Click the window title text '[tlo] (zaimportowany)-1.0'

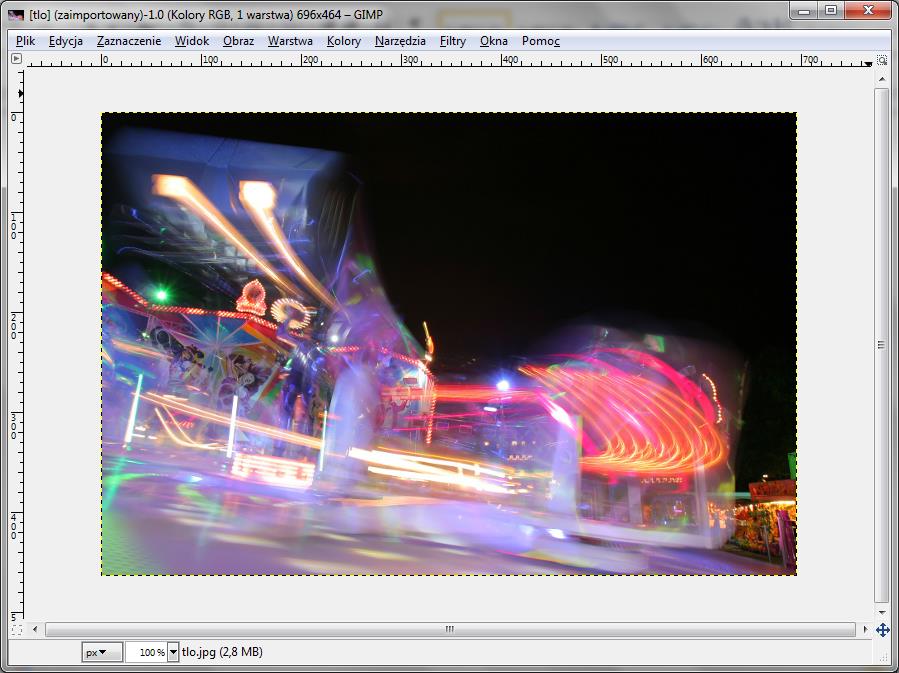96,15
